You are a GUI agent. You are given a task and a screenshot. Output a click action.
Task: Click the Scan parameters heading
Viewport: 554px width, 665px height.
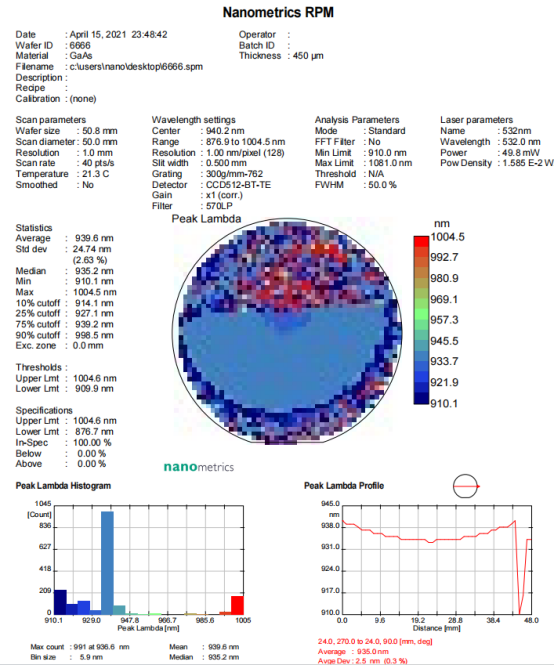tap(50, 120)
